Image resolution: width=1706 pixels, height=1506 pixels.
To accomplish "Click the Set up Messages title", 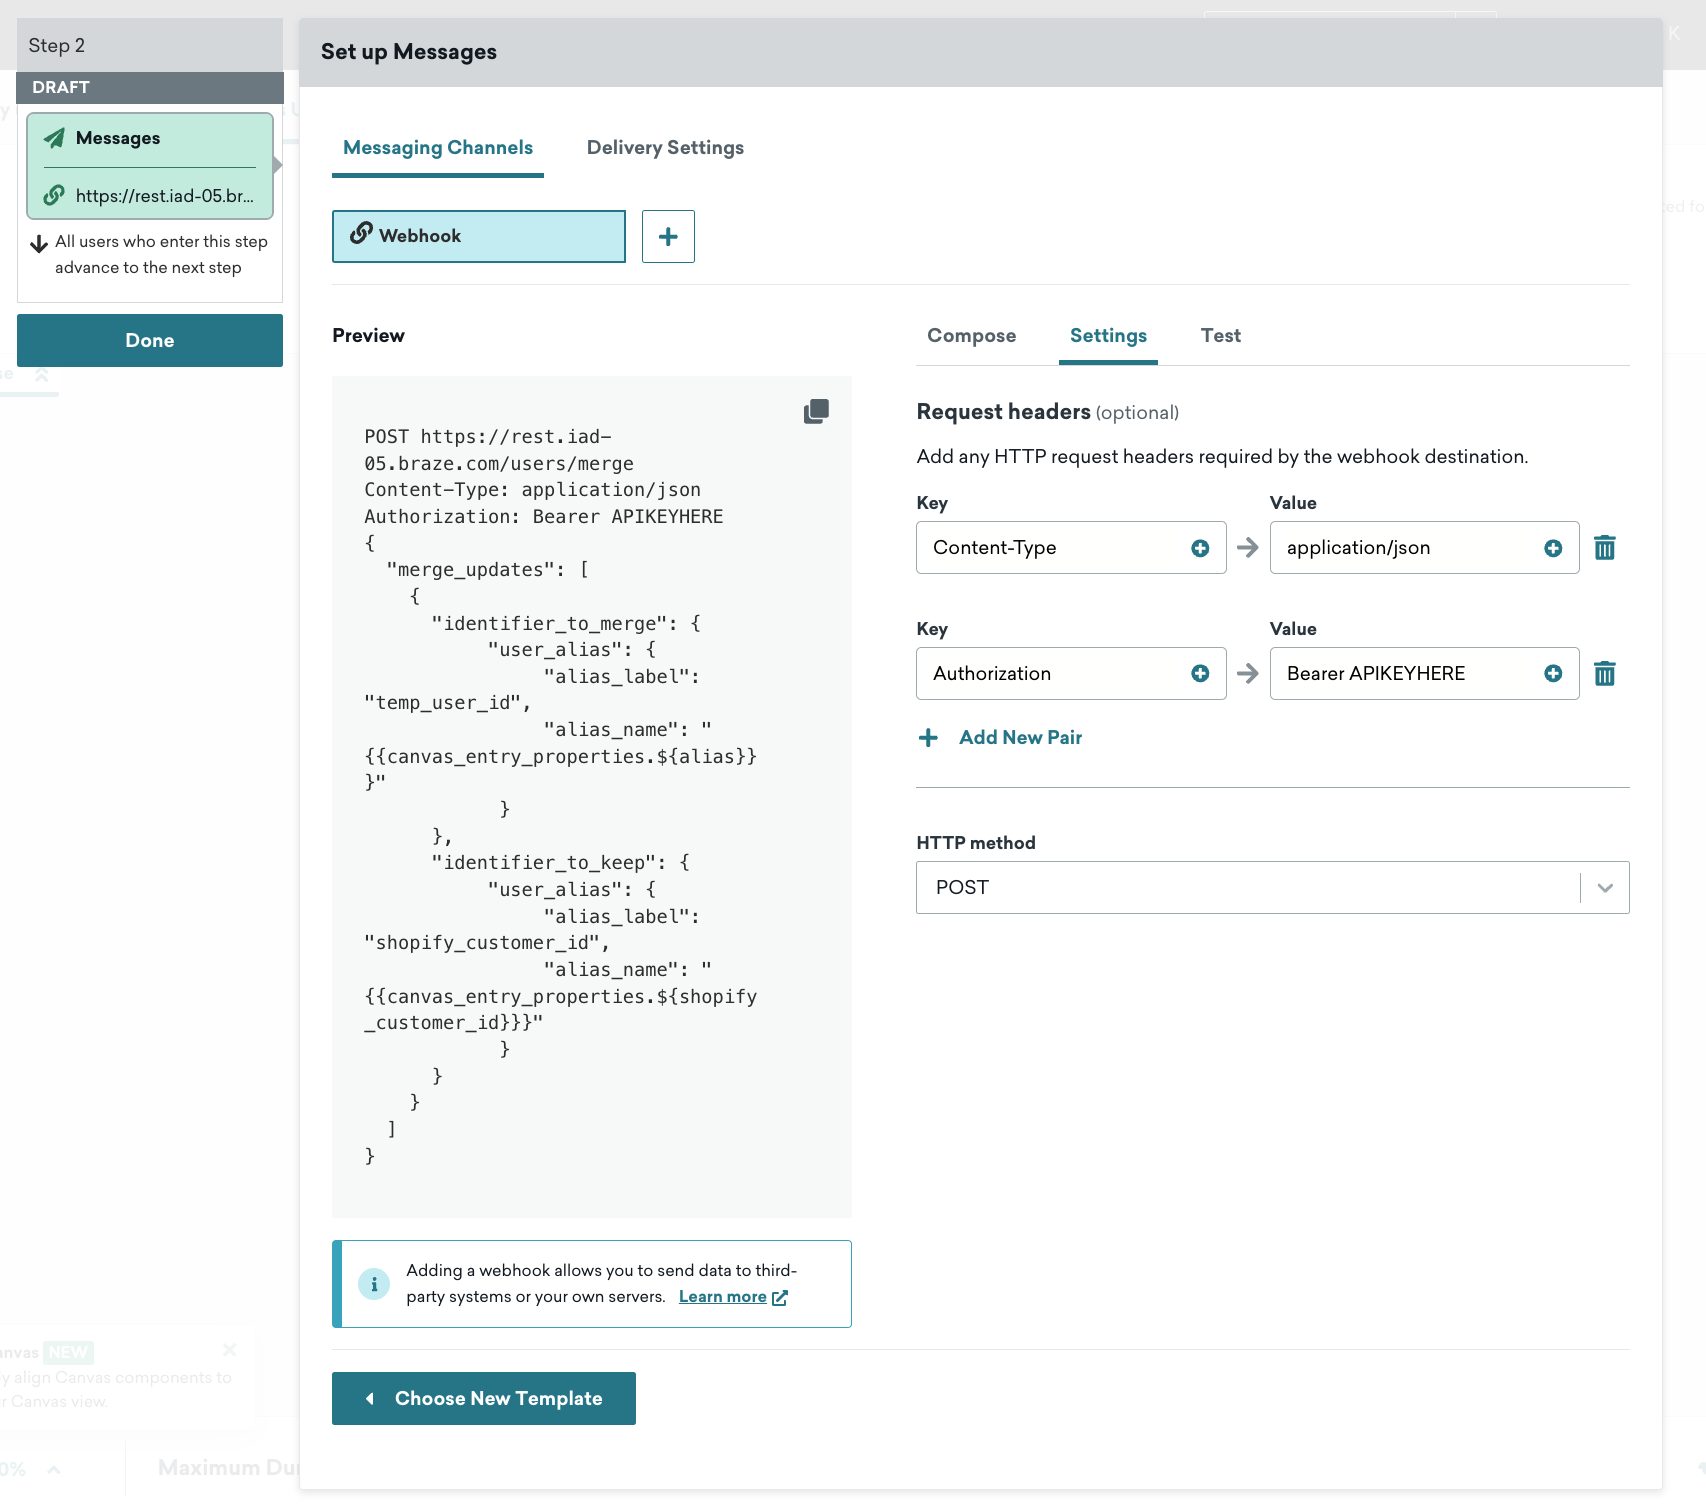I will [x=408, y=52].
